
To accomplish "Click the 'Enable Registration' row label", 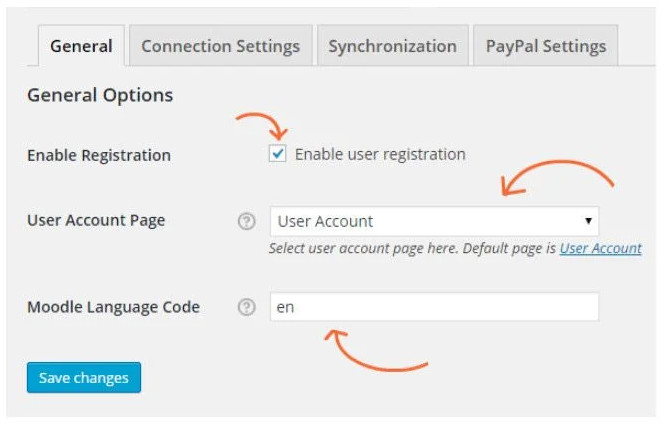I will tap(99, 155).
